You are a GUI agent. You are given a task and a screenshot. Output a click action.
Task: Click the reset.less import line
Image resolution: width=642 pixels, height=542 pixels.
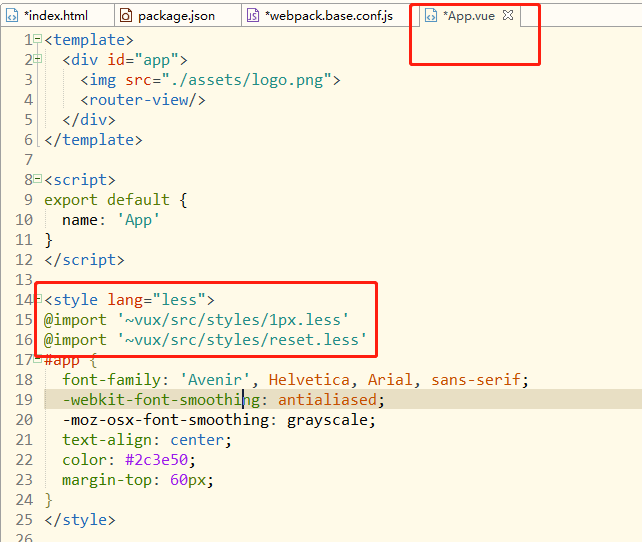pos(205,340)
